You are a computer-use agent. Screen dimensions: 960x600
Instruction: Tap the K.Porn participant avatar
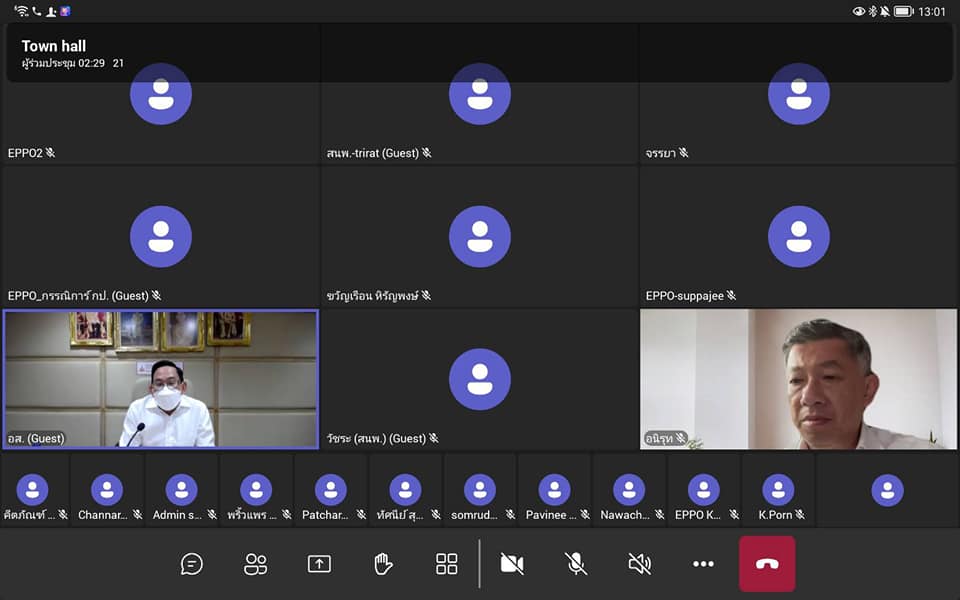778,490
